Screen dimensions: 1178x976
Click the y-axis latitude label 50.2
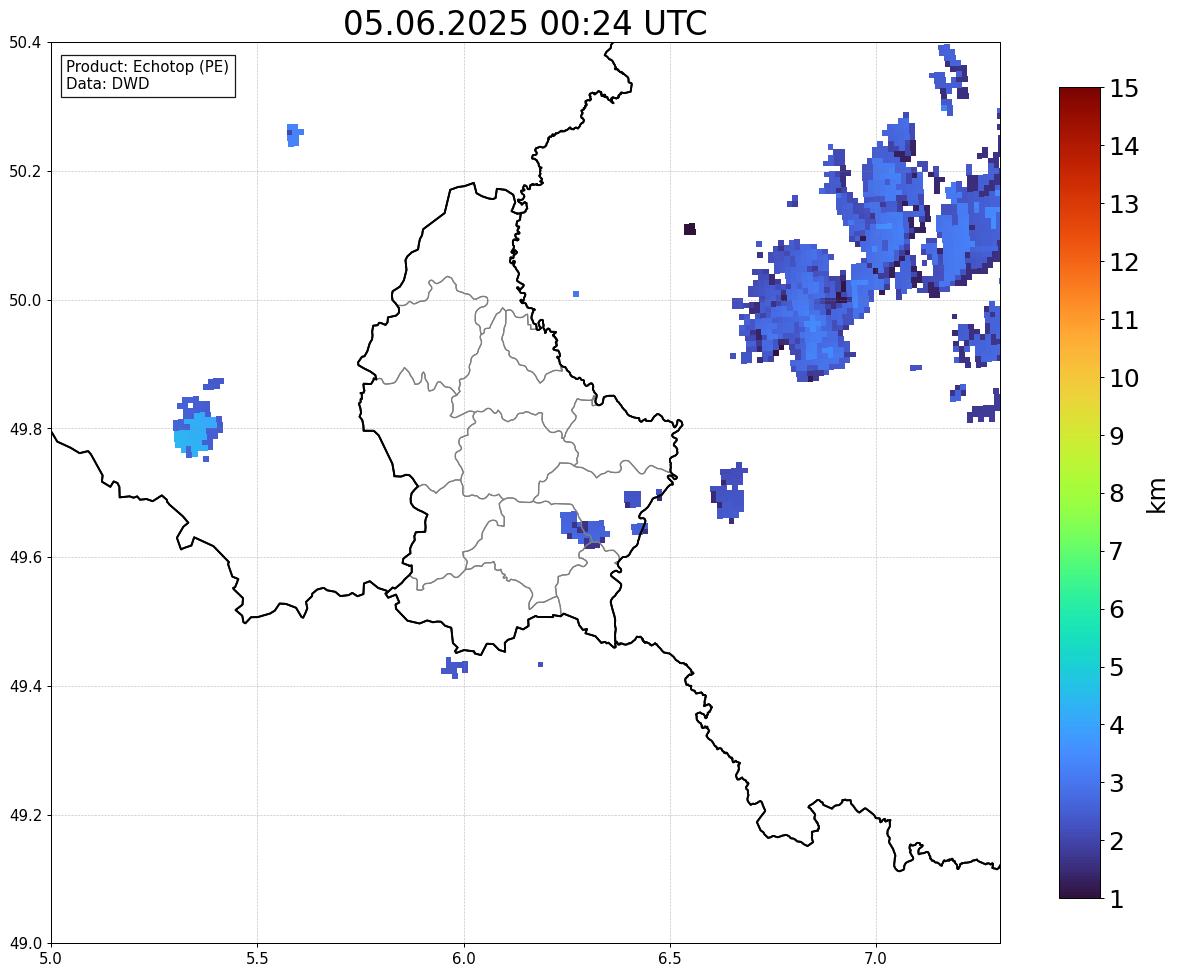click(24, 171)
